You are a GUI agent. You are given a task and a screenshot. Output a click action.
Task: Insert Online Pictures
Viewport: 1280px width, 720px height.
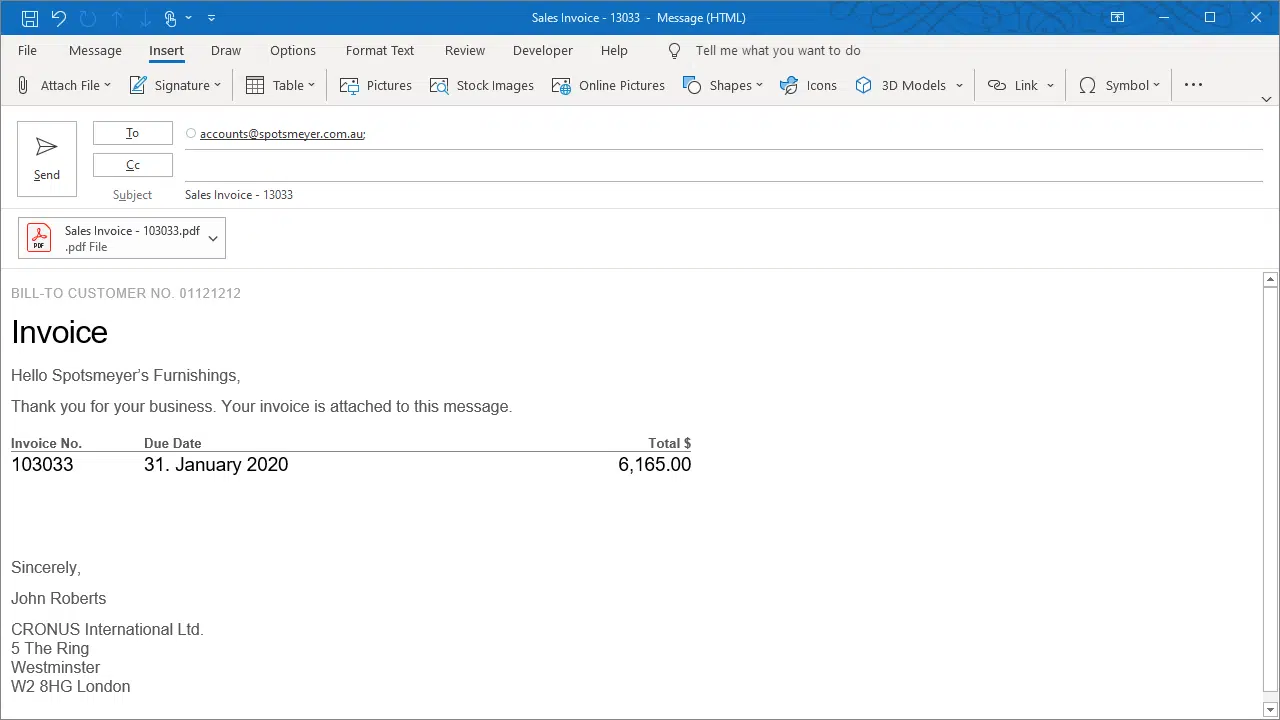point(608,85)
